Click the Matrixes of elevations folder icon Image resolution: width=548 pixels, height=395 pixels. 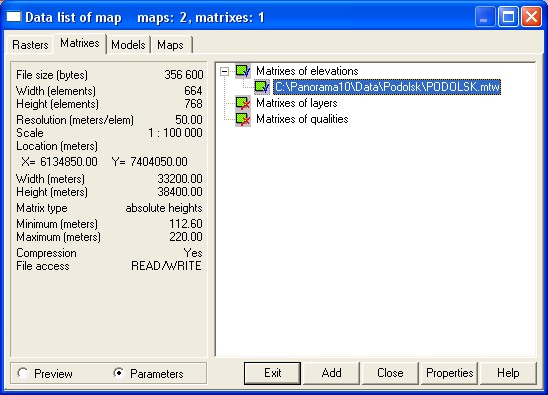(243, 71)
